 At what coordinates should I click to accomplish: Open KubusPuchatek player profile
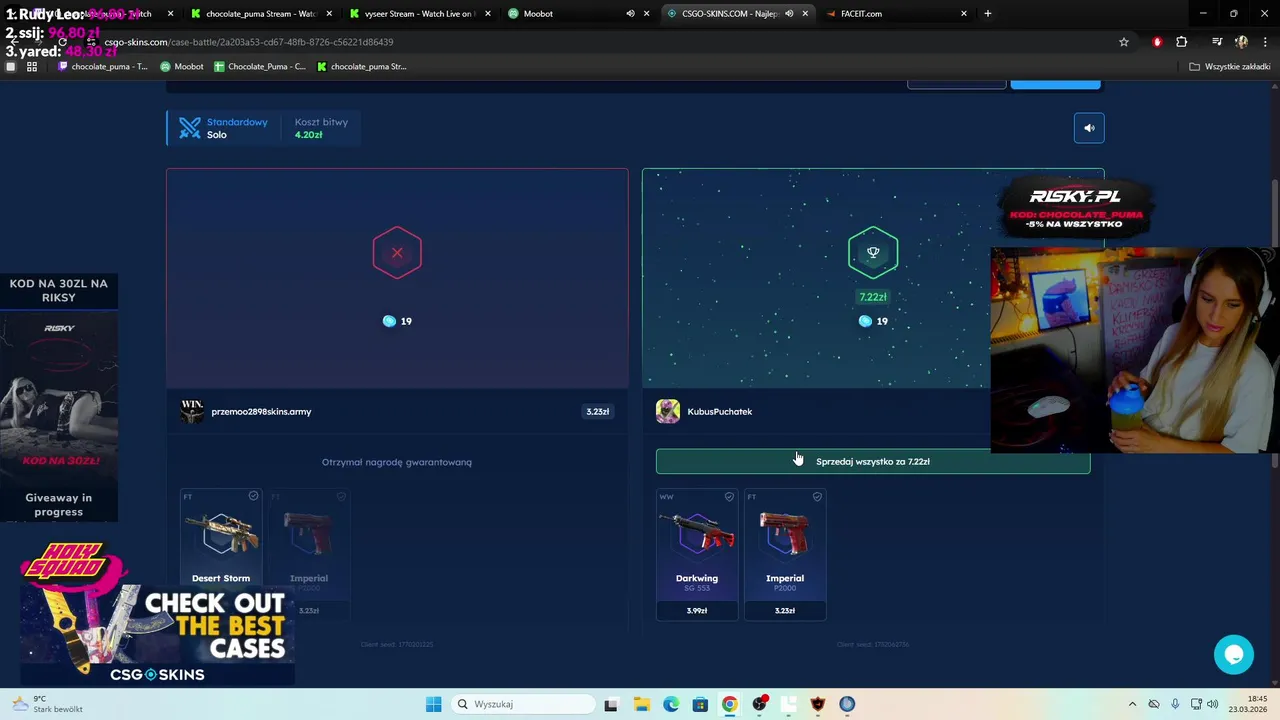coord(705,412)
